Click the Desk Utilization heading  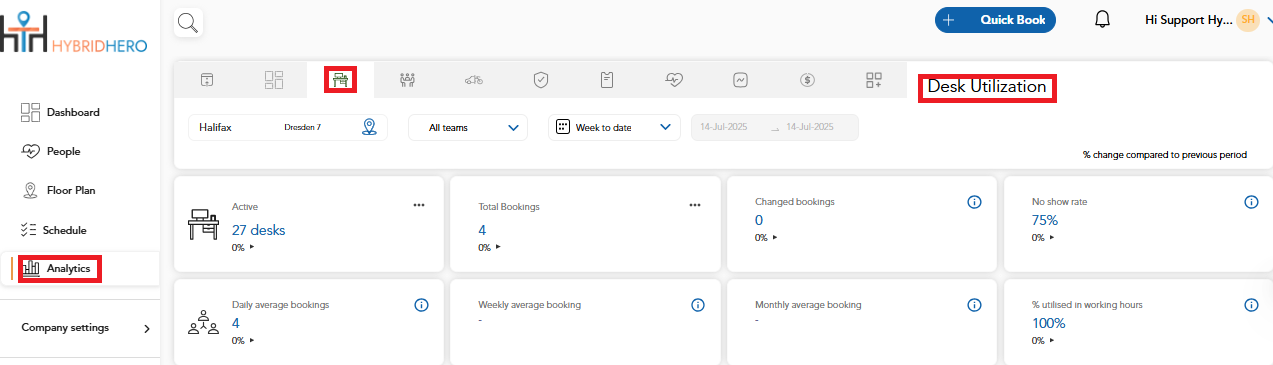[x=987, y=87]
